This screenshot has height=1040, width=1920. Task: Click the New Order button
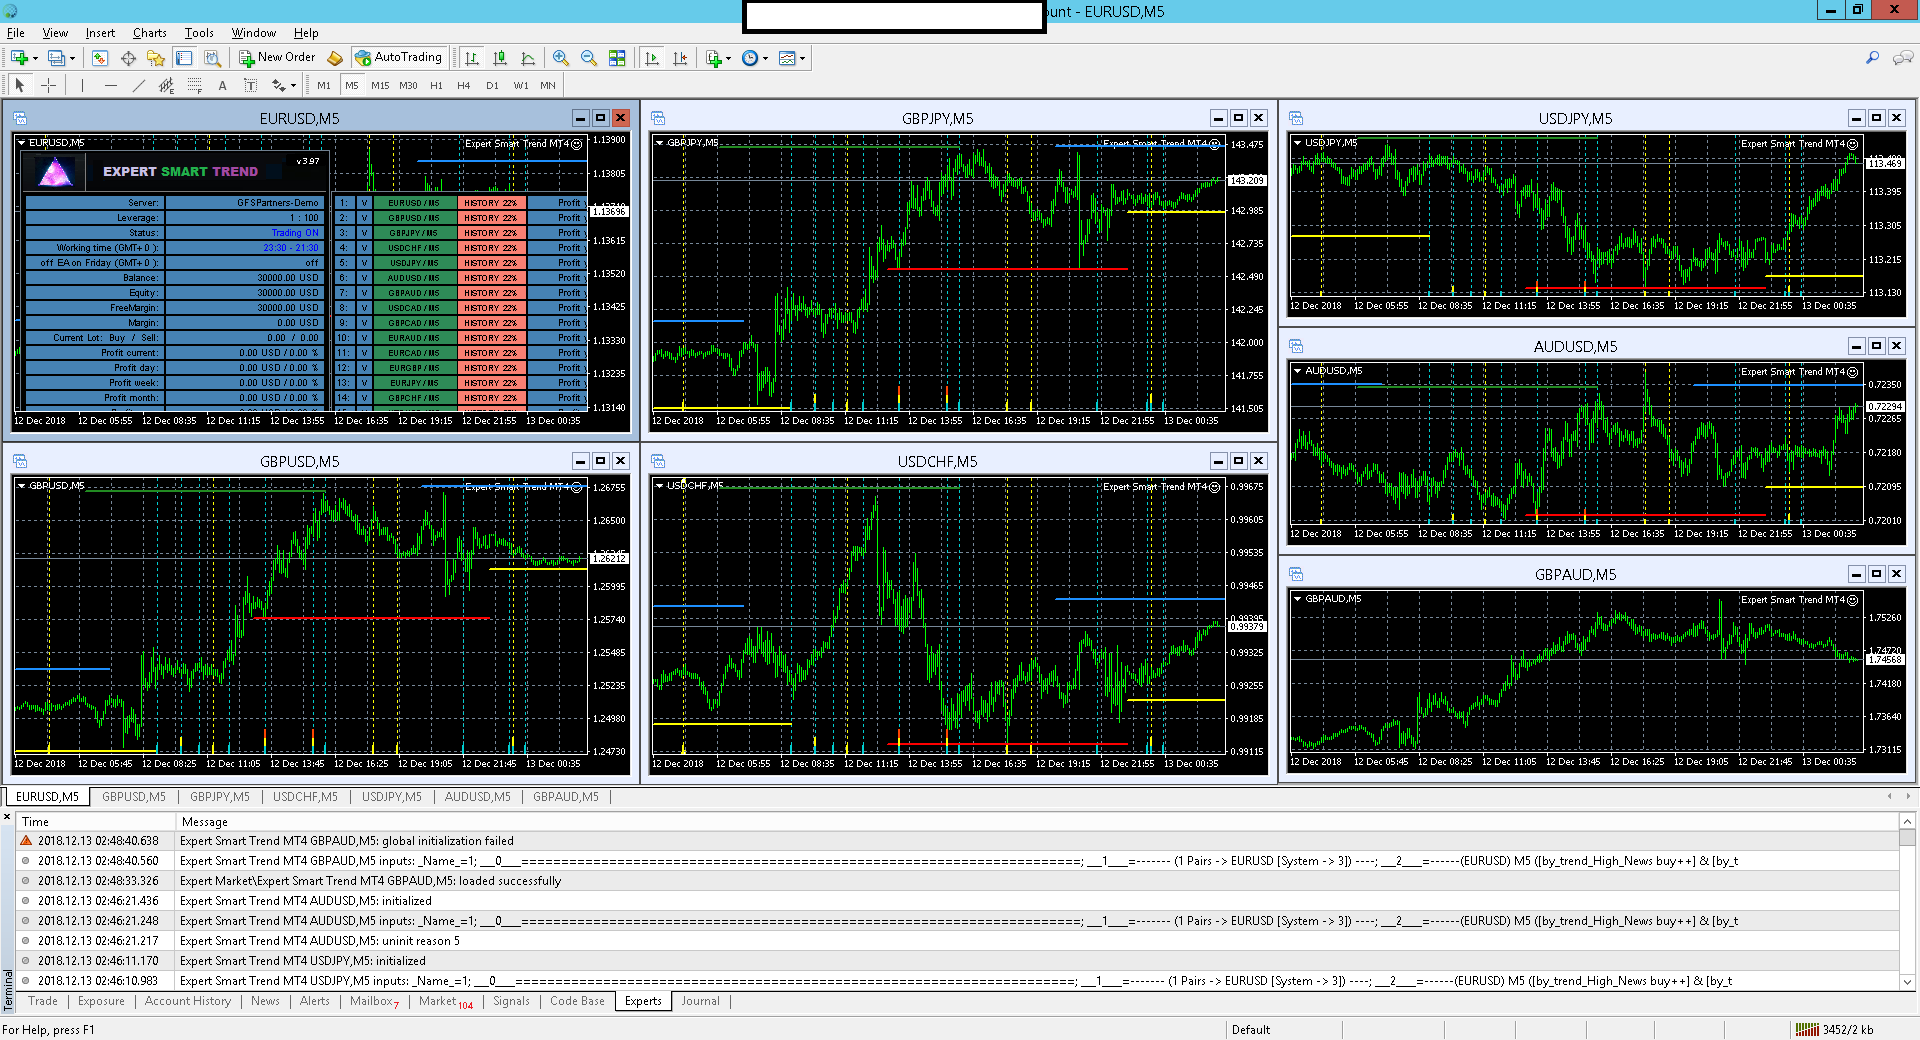pos(277,58)
